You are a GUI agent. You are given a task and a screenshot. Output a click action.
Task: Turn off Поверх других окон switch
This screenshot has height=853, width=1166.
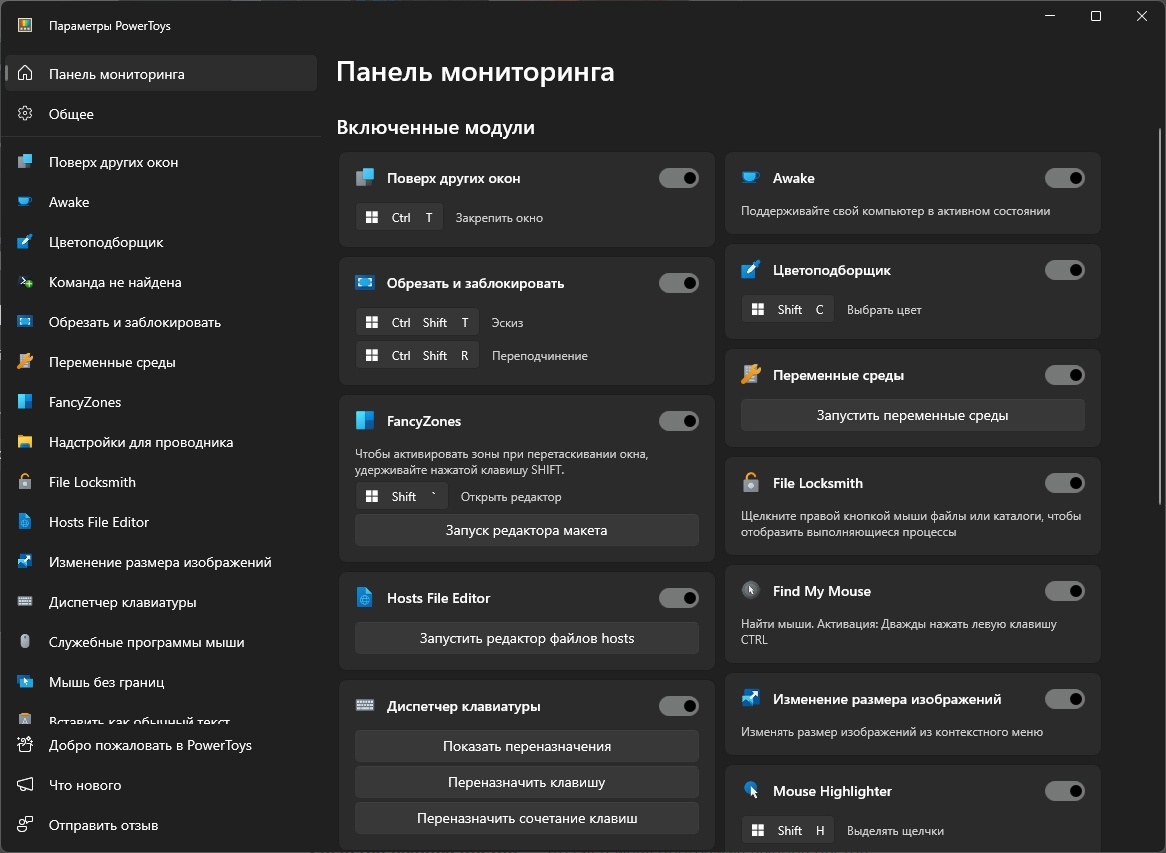678,178
